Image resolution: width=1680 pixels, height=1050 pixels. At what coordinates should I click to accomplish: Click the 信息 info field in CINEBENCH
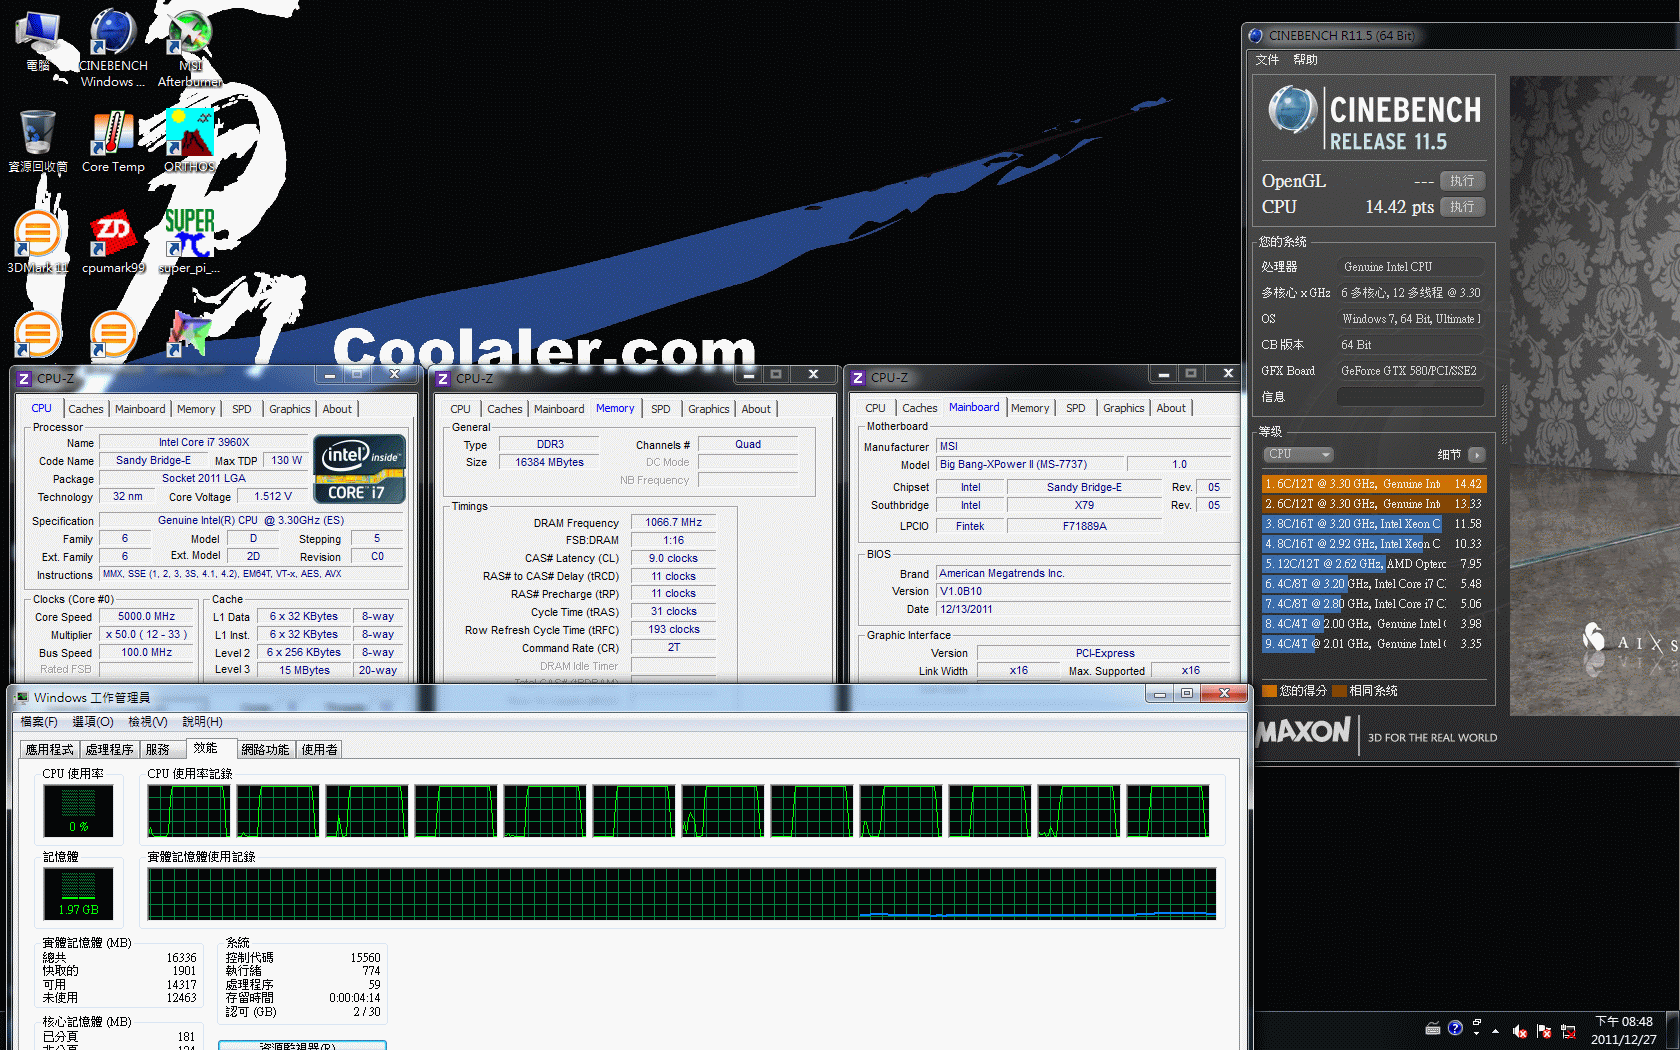click(1410, 397)
